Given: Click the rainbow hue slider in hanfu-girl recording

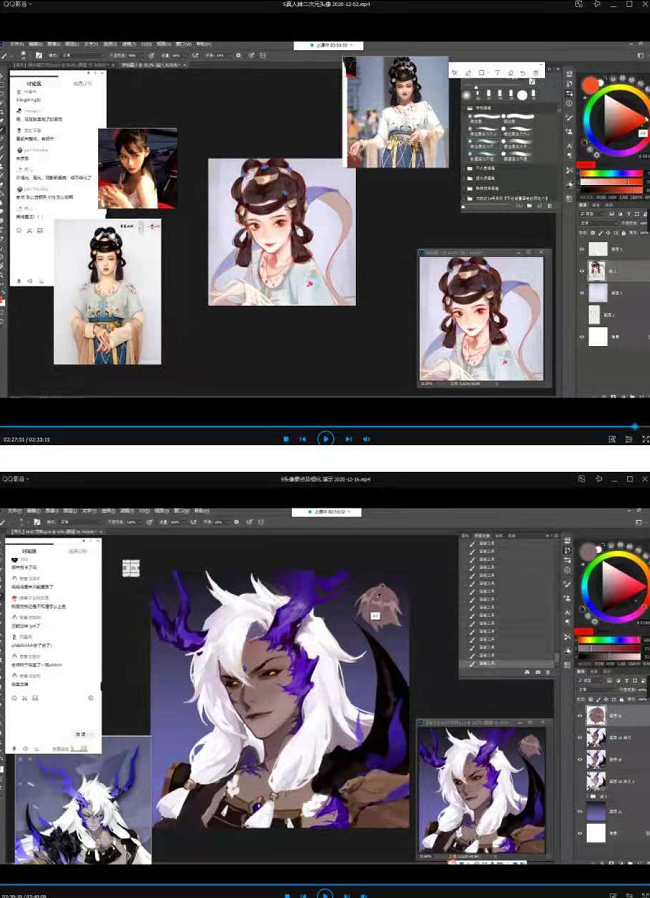Looking at the screenshot, I should (x=612, y=173).
